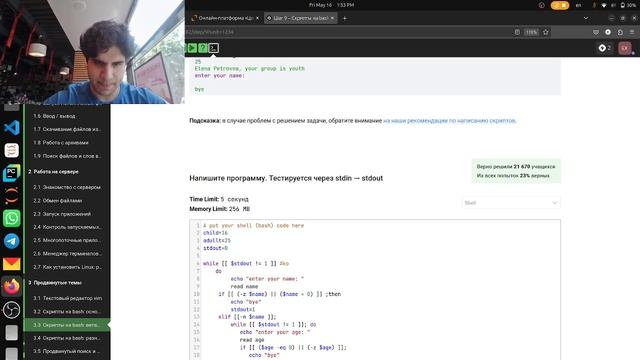Viewport: 640px width, 360px height.
Task: Select the 'Шаг 9 – Скрипты на bash' tab
Action: (x=300, y=18)
